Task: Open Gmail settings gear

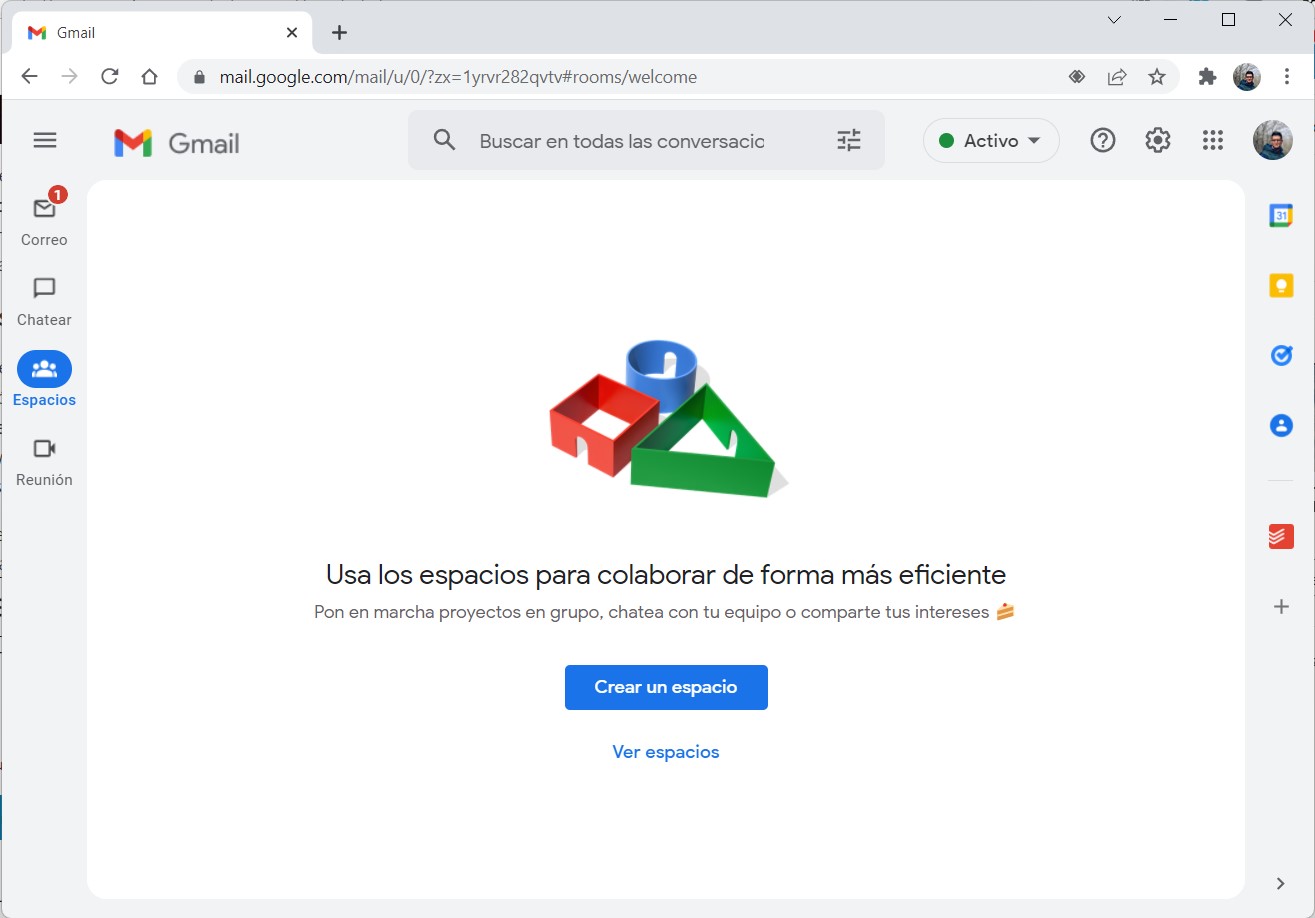Action: (x=1157, y=141)
